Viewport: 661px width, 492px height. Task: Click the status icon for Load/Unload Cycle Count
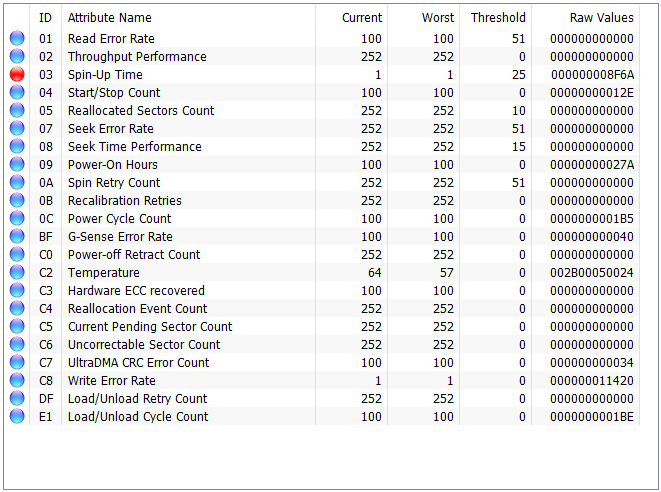pyautogui.click(x=17, y=416)
